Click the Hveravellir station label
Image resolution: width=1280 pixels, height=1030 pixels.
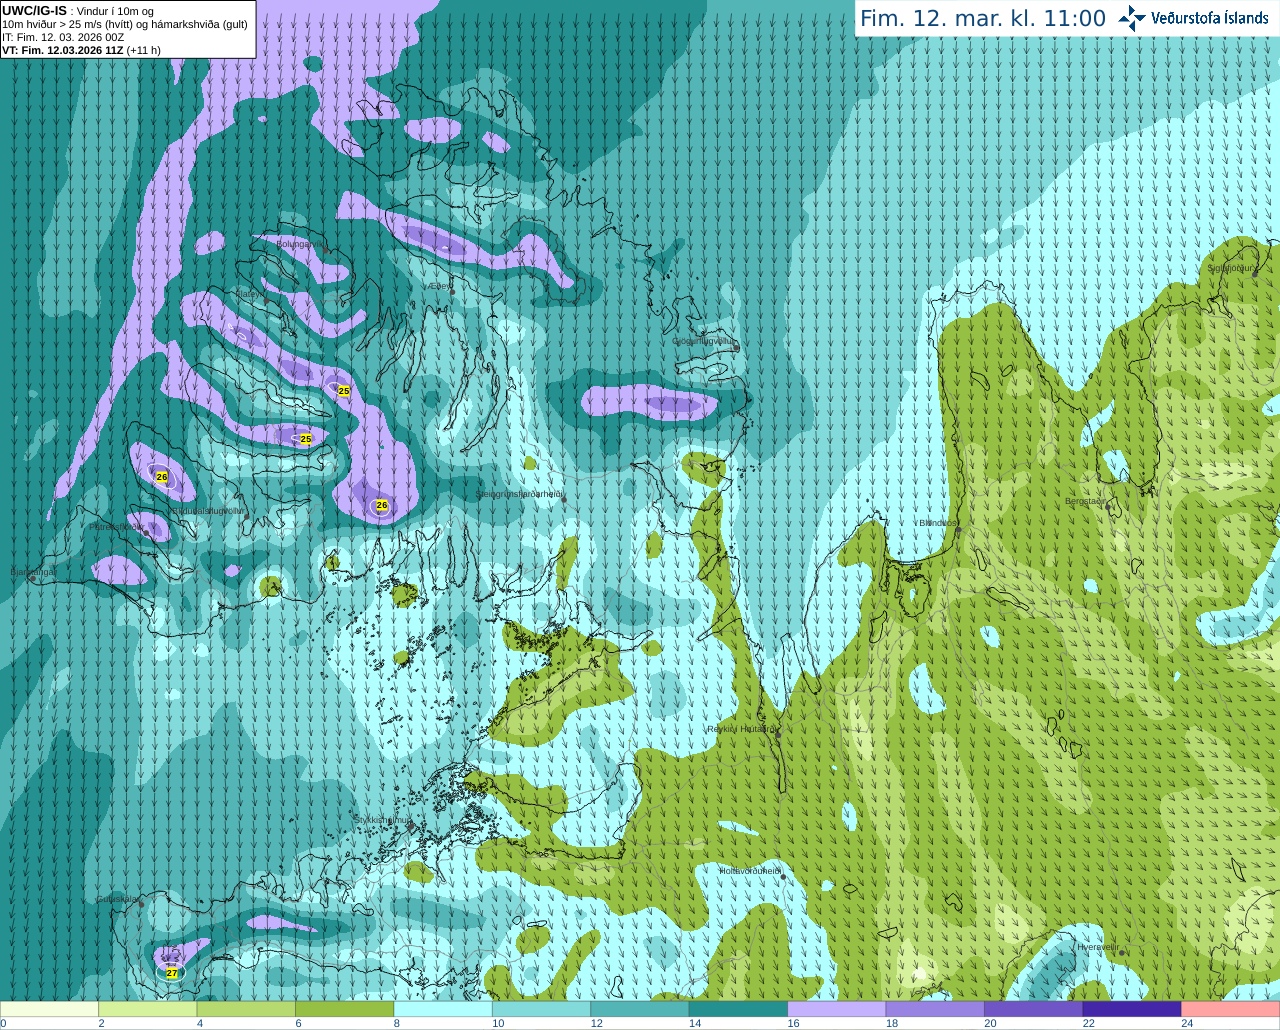(1097, 946)
